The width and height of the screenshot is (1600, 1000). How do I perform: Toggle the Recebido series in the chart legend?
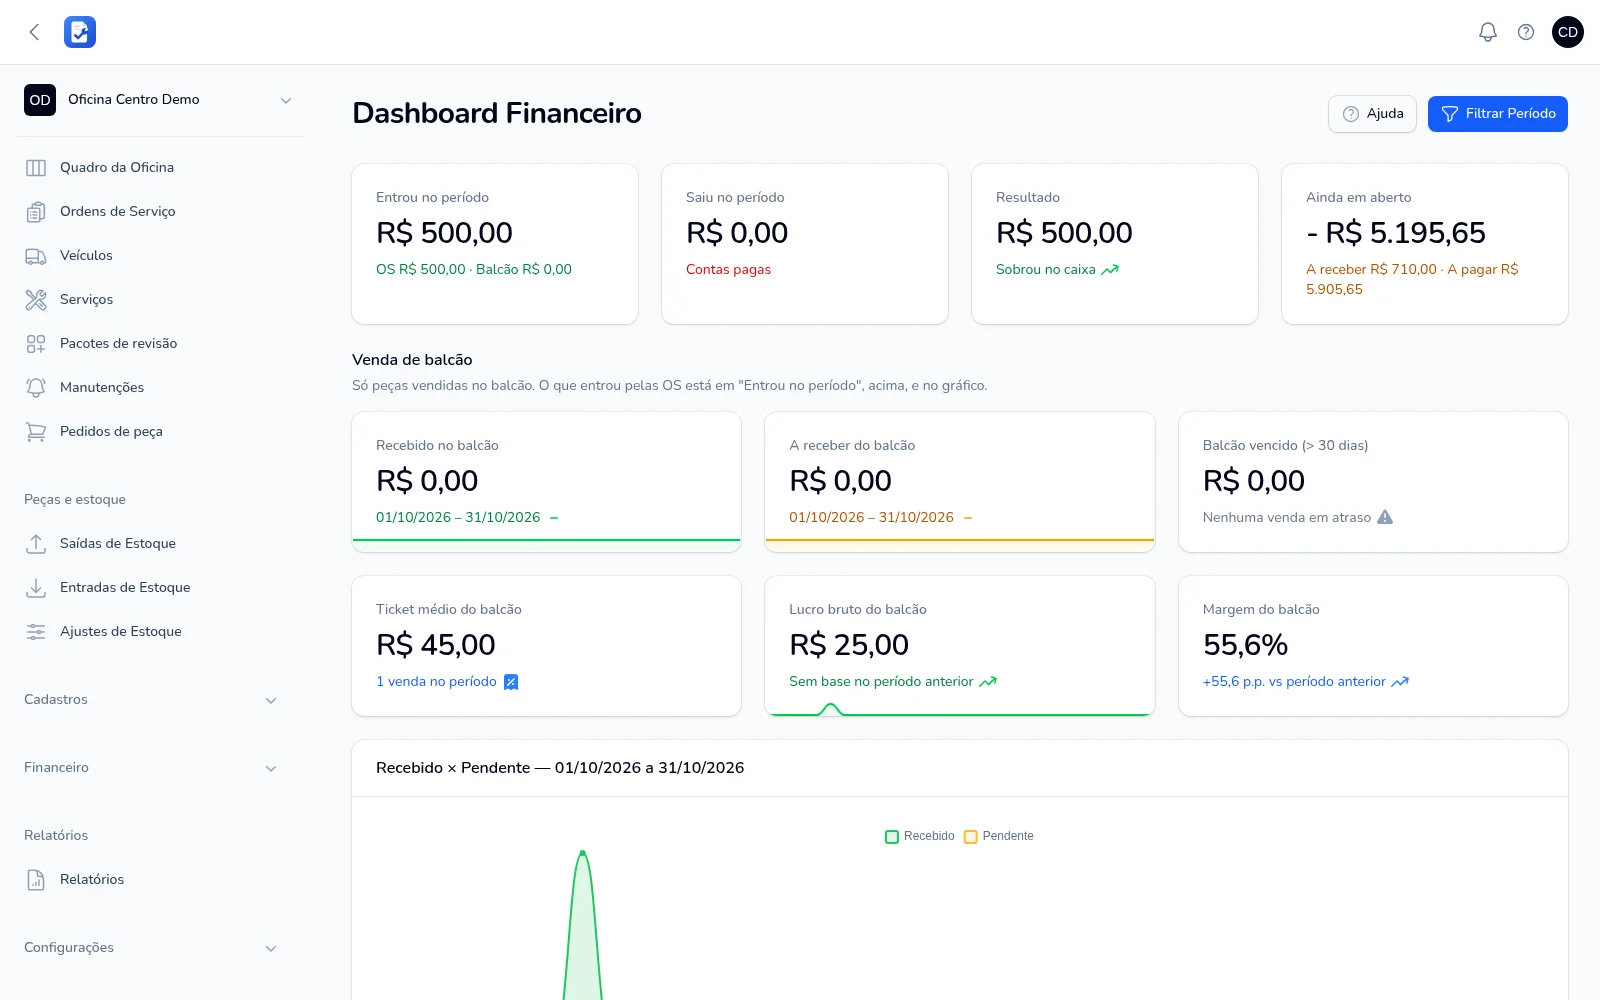coord(920,836)
